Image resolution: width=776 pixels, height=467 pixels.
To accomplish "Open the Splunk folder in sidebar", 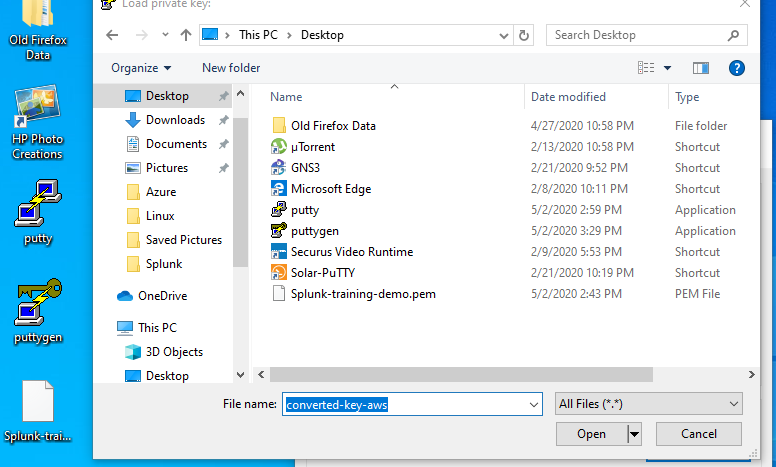I will [163, 264].
